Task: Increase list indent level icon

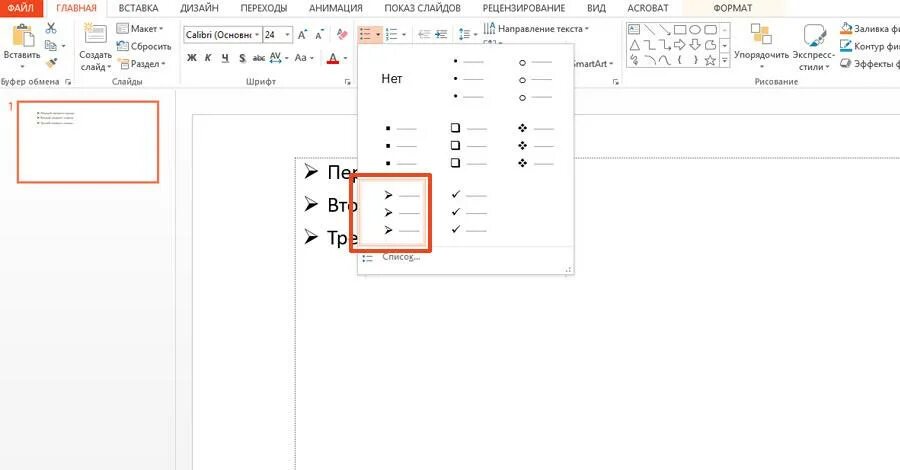Action: pos(441,35)
